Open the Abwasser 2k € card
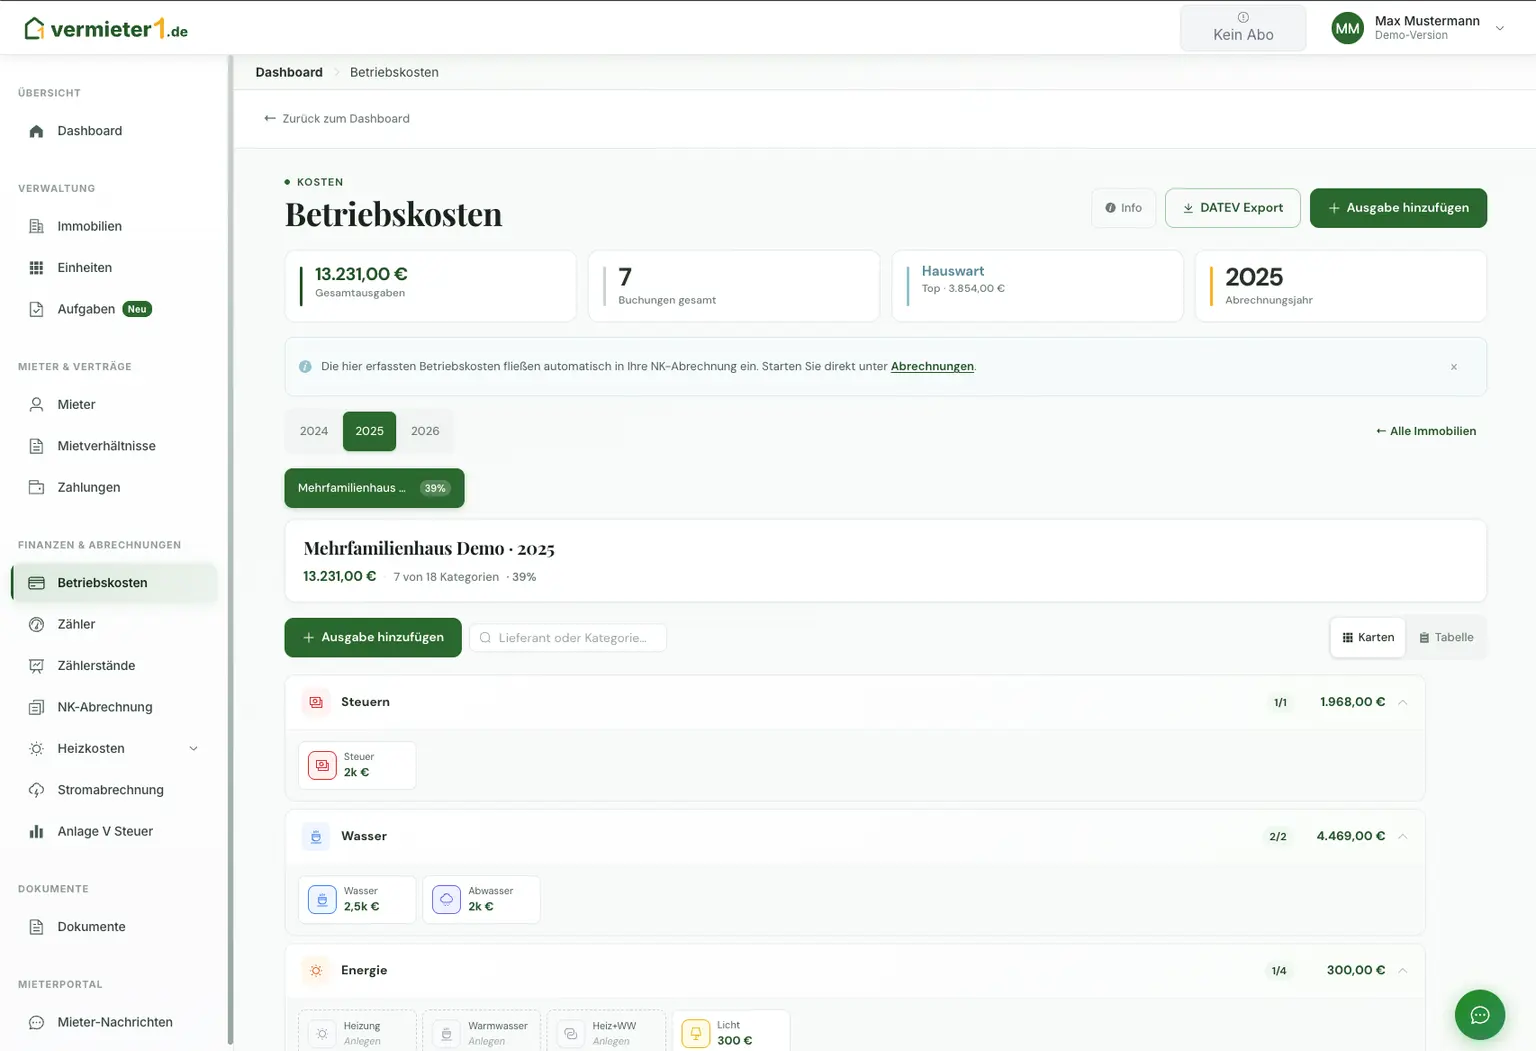Screen dimensions: 1536x1051 (x=482, y=900)
